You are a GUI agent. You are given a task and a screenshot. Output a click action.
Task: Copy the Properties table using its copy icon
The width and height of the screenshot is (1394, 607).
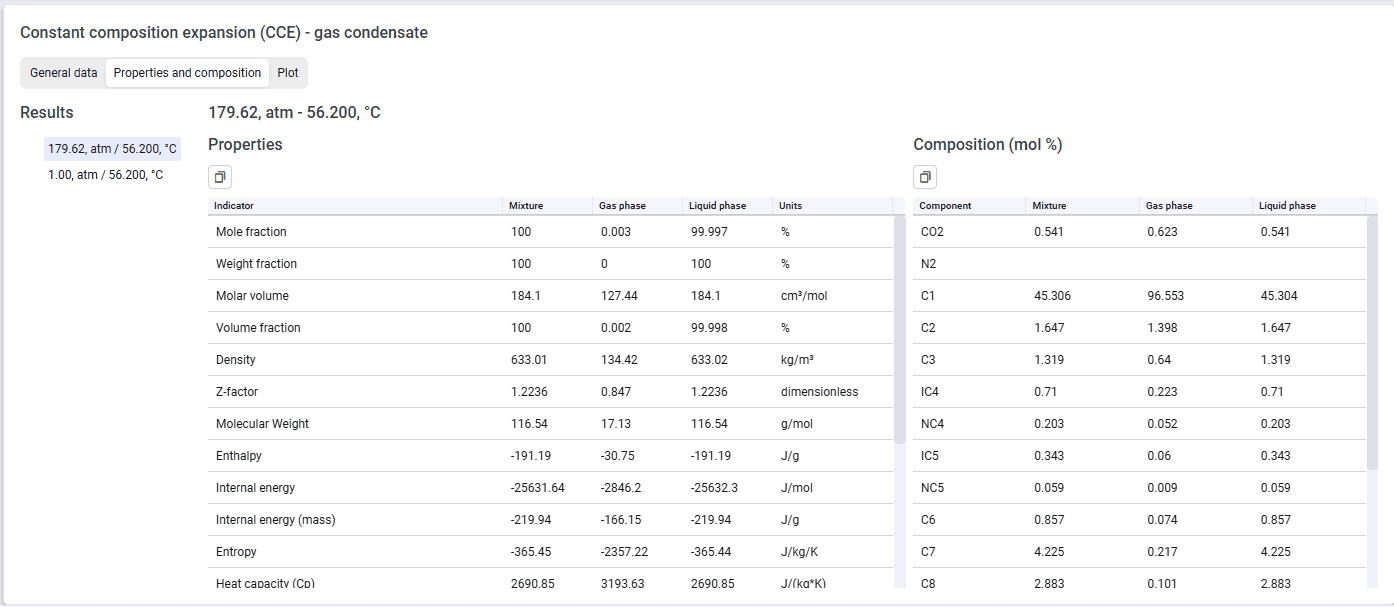tap(220, 177)
